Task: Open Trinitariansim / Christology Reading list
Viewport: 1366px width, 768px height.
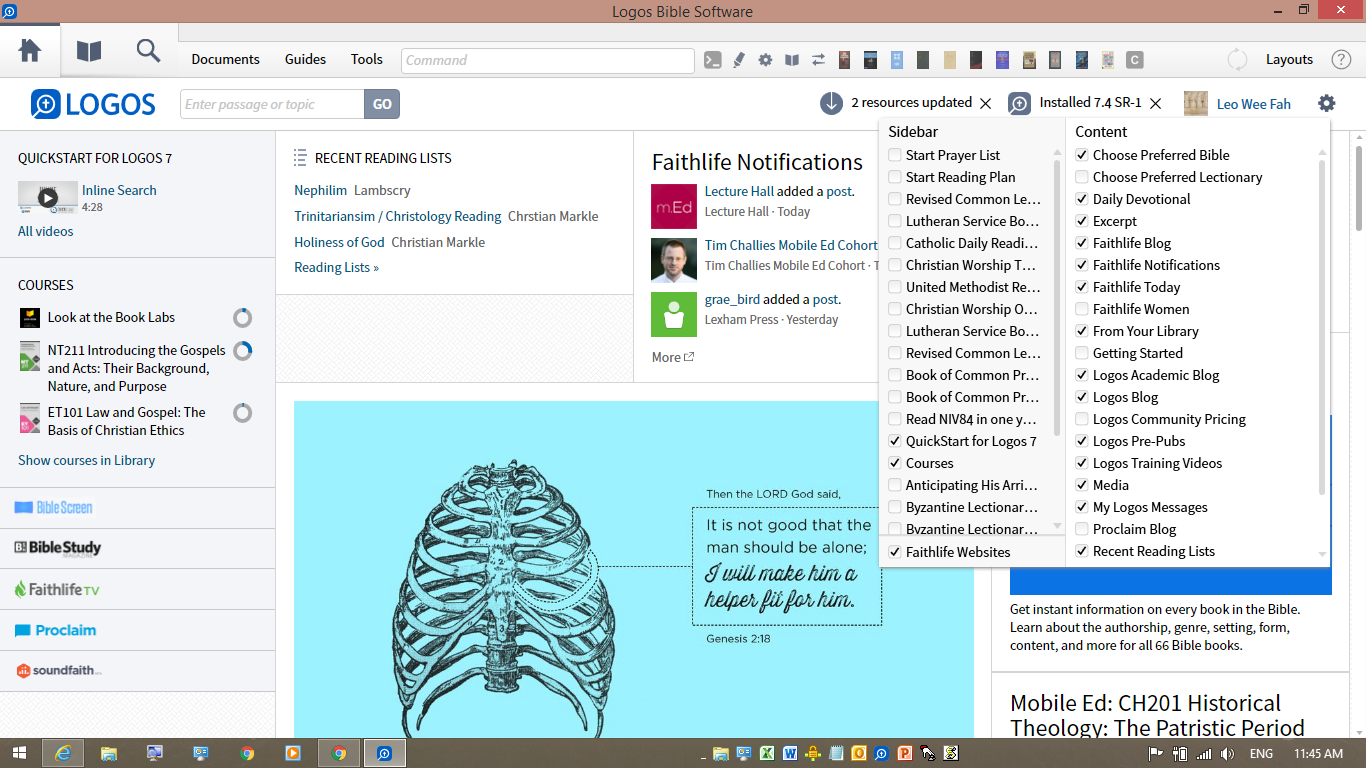Action: [398, 216]
